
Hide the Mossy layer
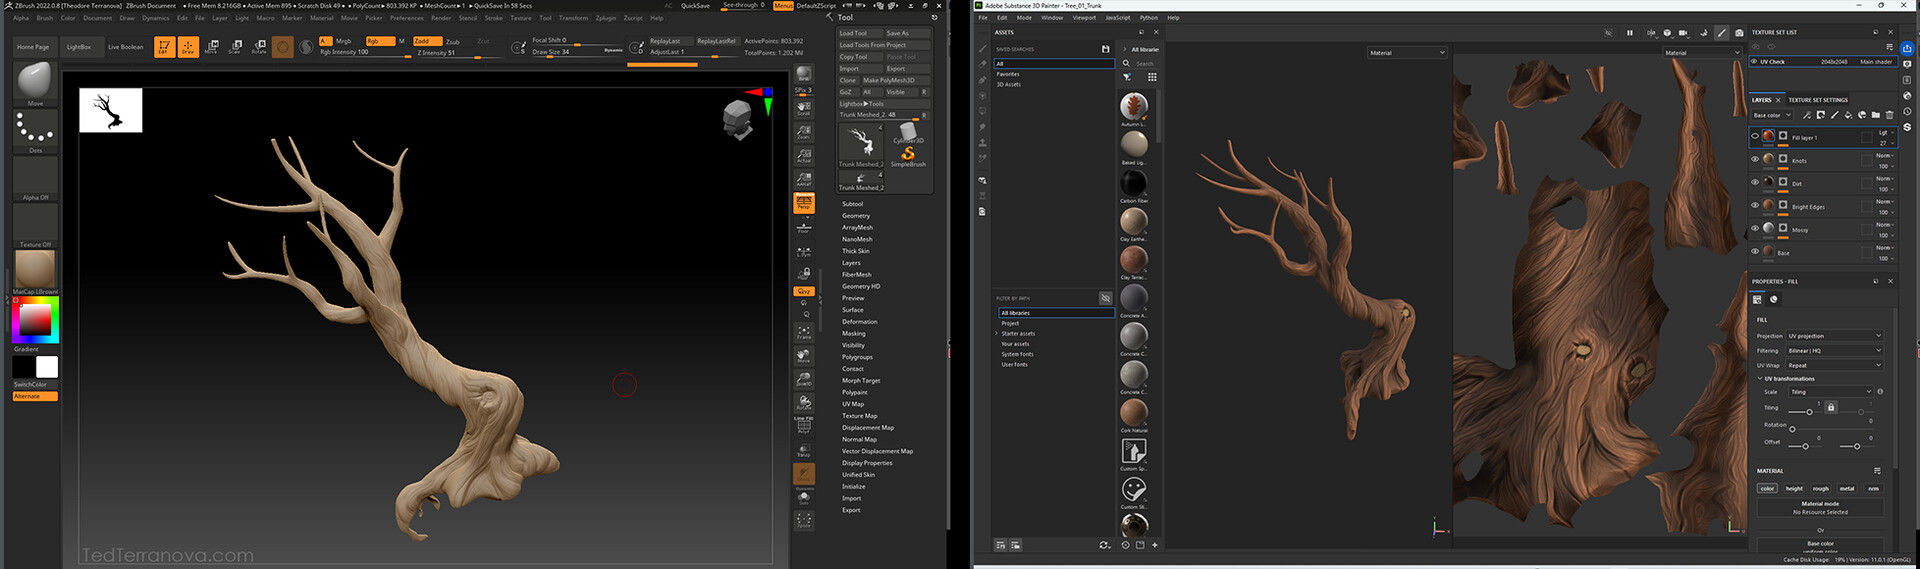[x=1755, y=228]
